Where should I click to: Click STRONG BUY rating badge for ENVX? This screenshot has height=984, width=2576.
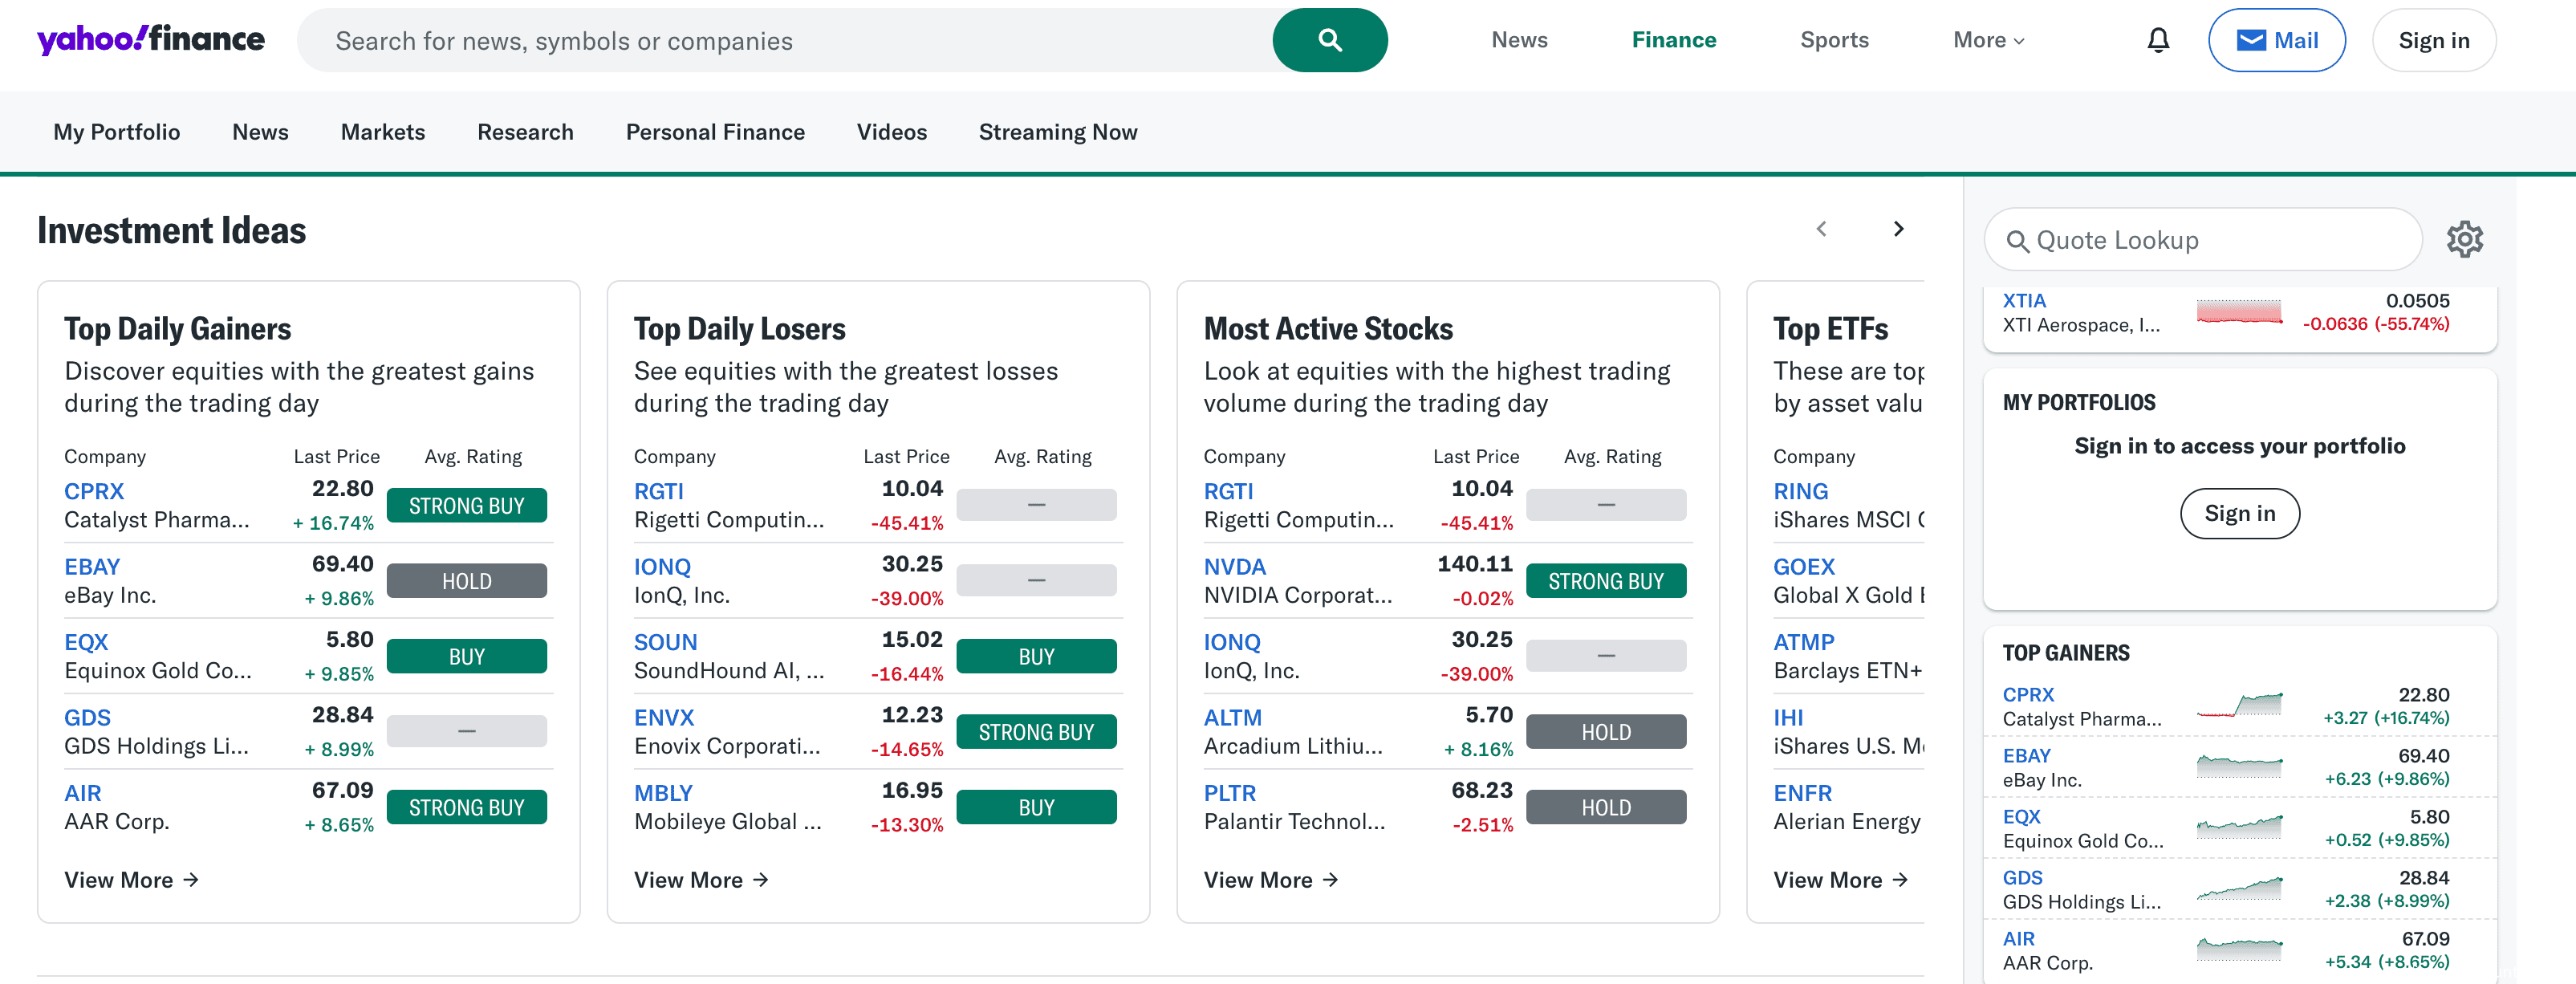click(1036, 732)
